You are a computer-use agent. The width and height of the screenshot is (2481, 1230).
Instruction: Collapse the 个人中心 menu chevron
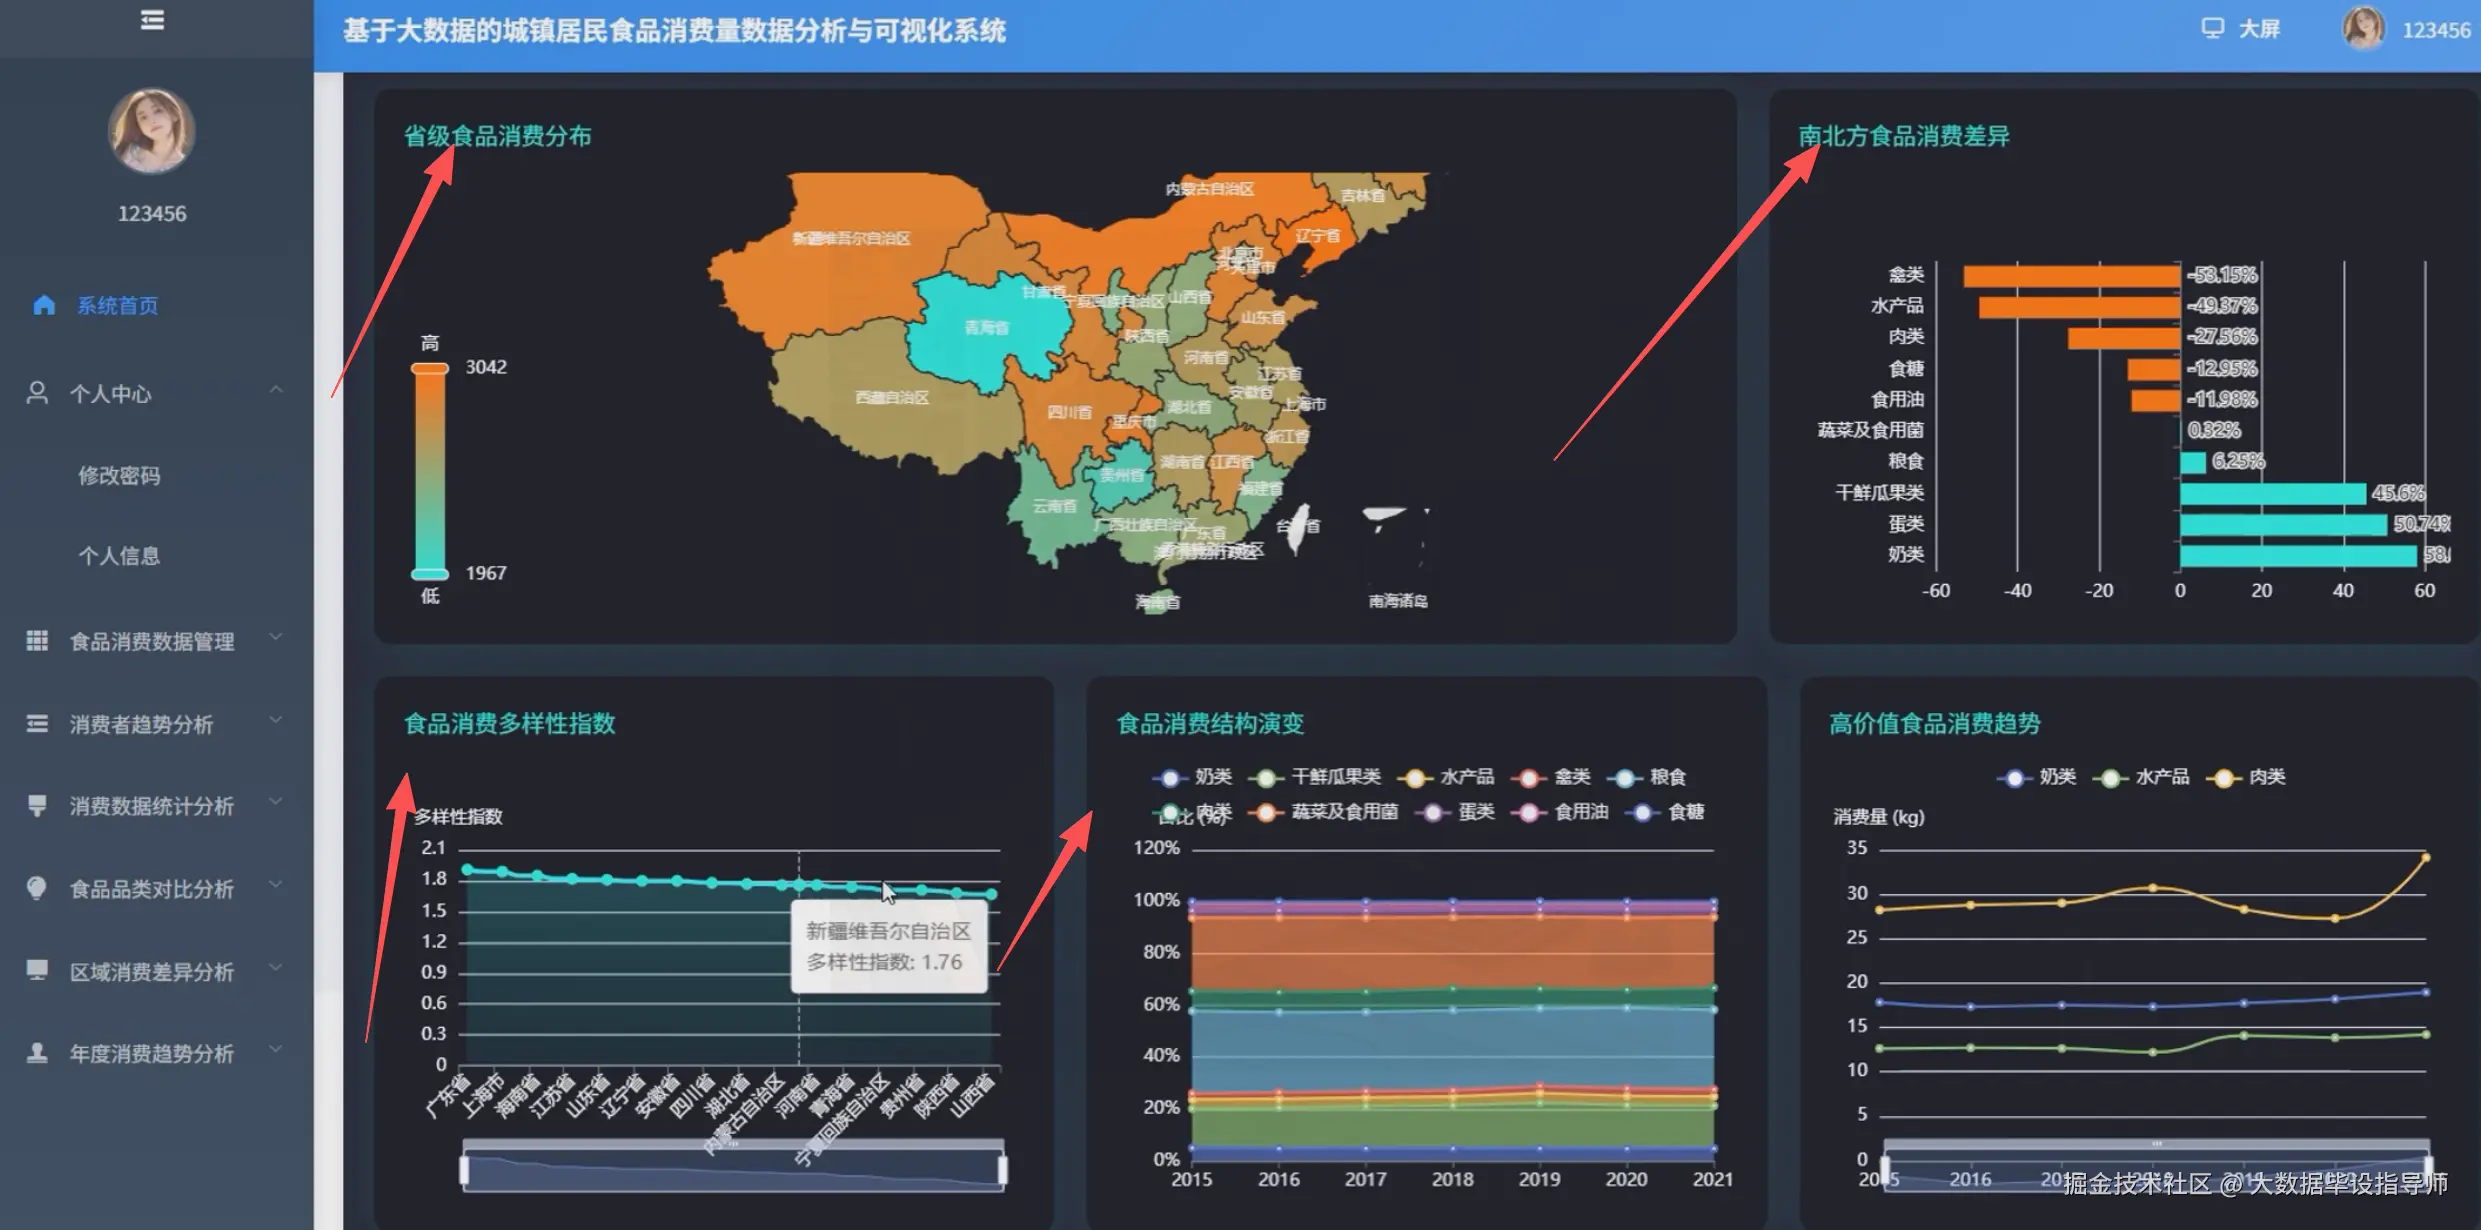click(x=277, y=390)
